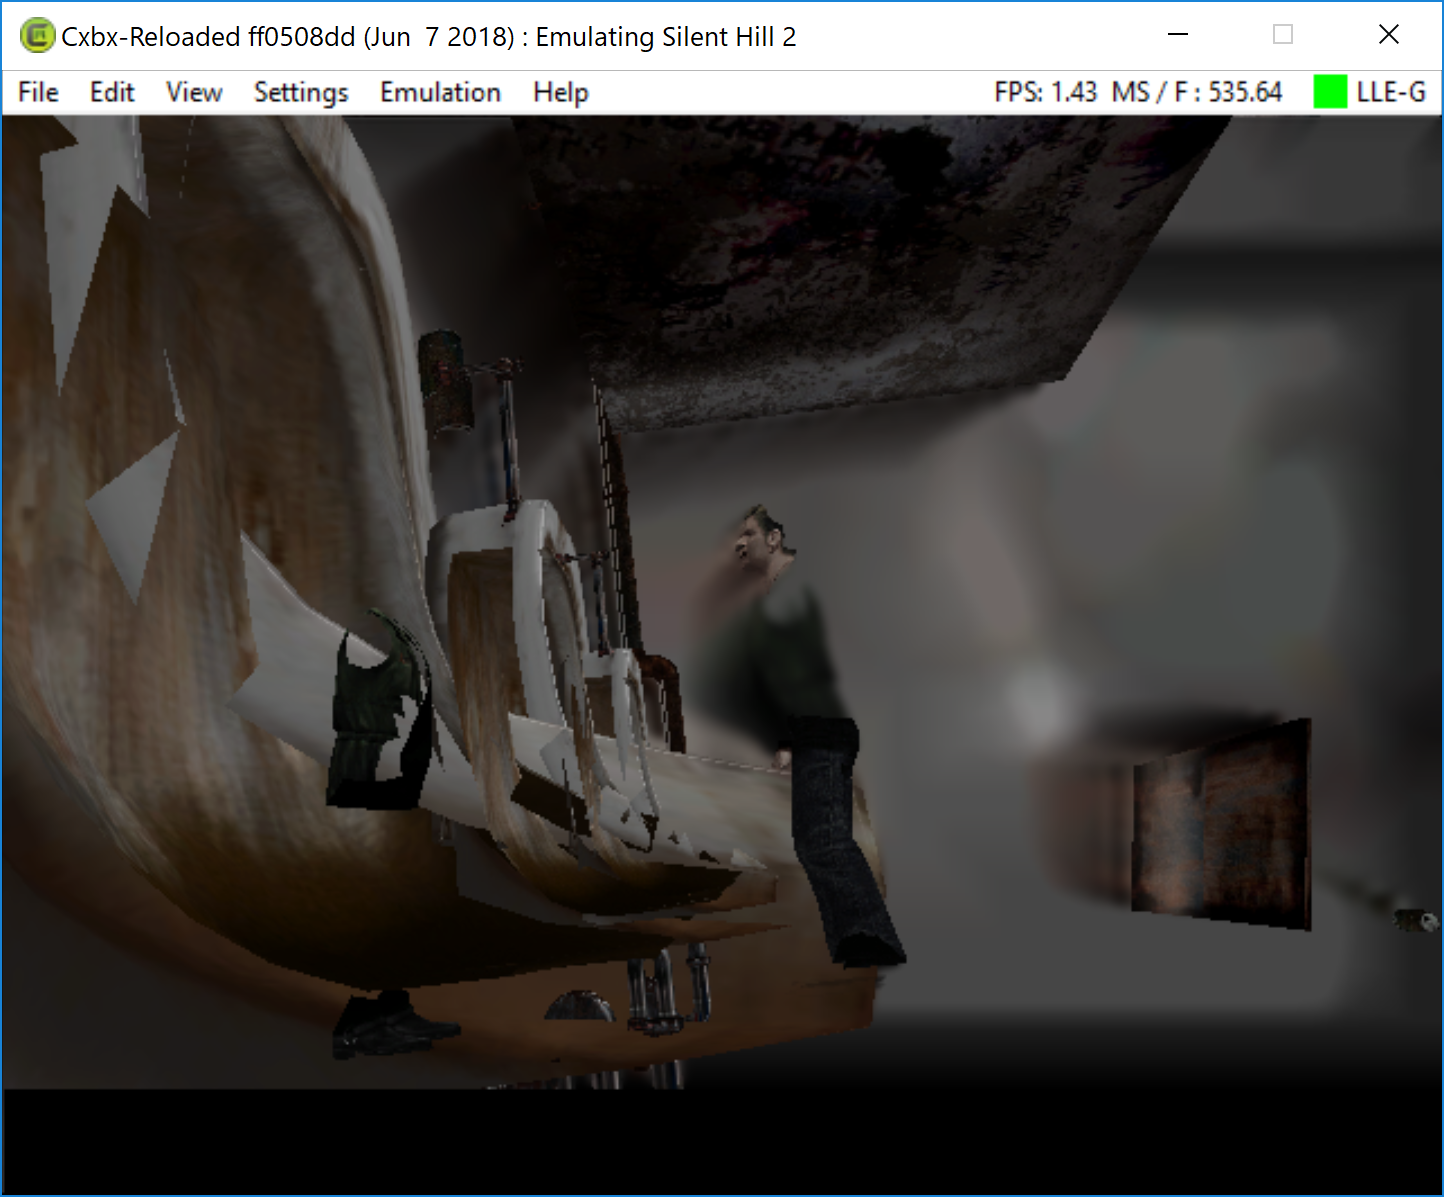Open the Emulation menu
This screenshot has height=1197, width=1444.
click(440, 93)
